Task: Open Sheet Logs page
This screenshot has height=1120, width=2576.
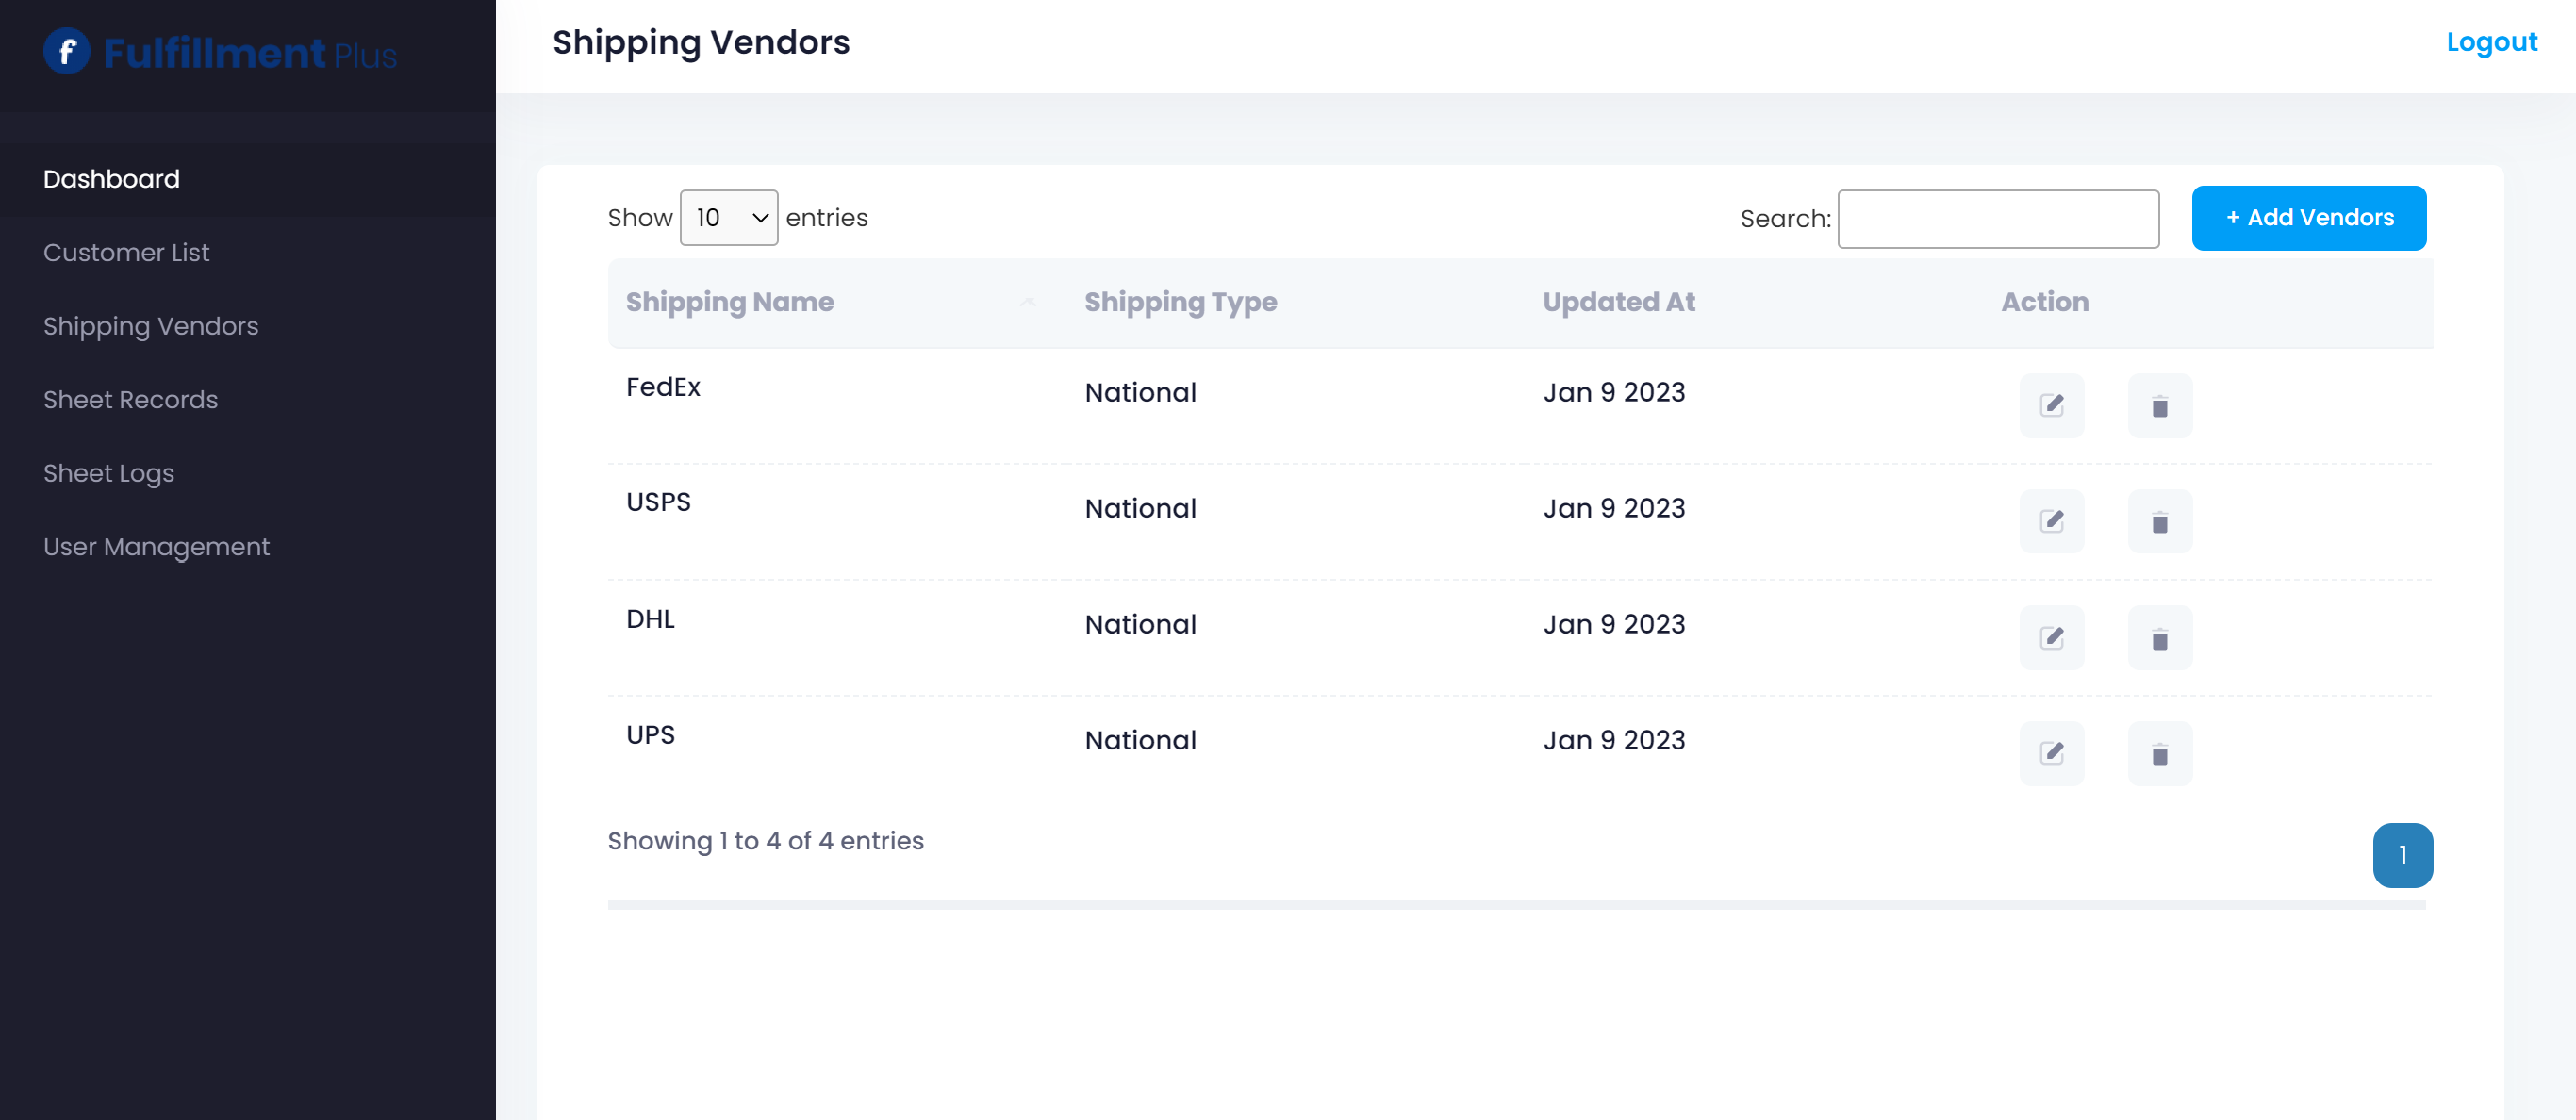Action: tap(108, 473)
